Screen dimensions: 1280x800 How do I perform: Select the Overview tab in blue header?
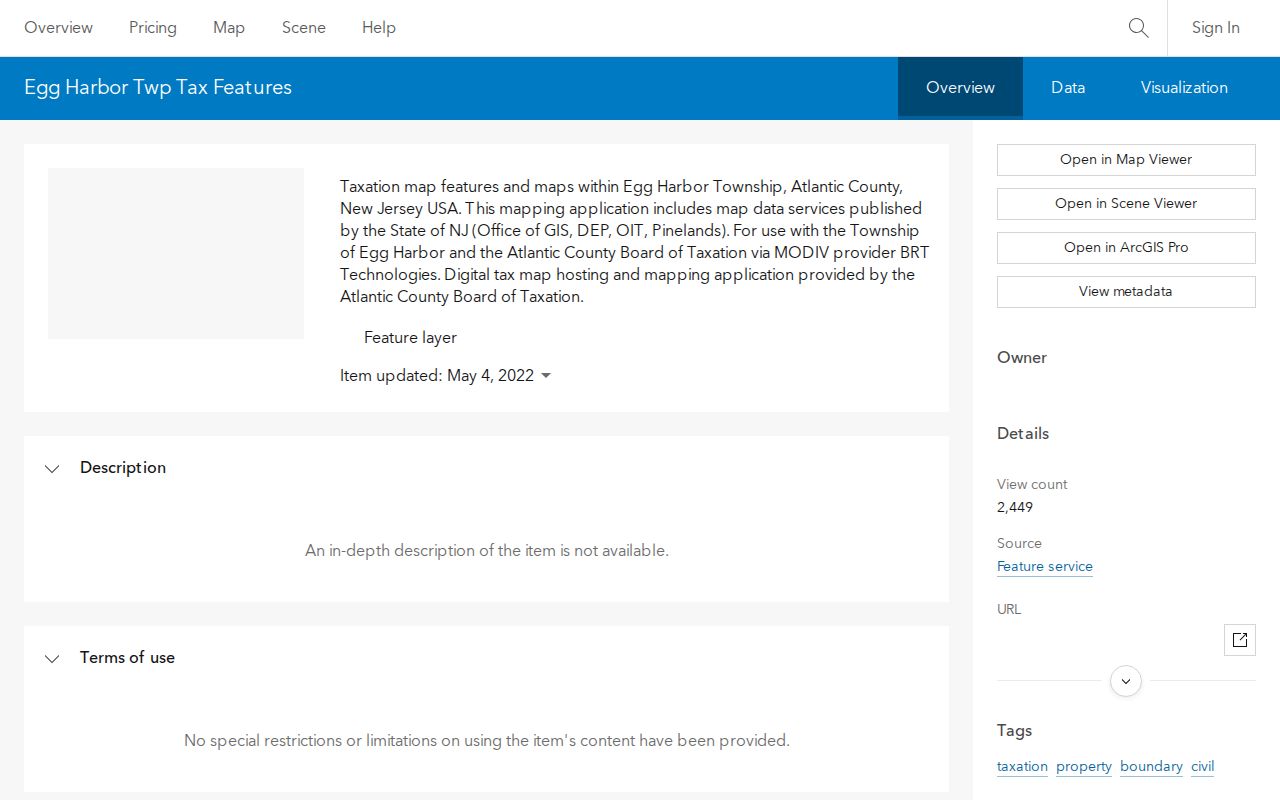coord(960,87)
